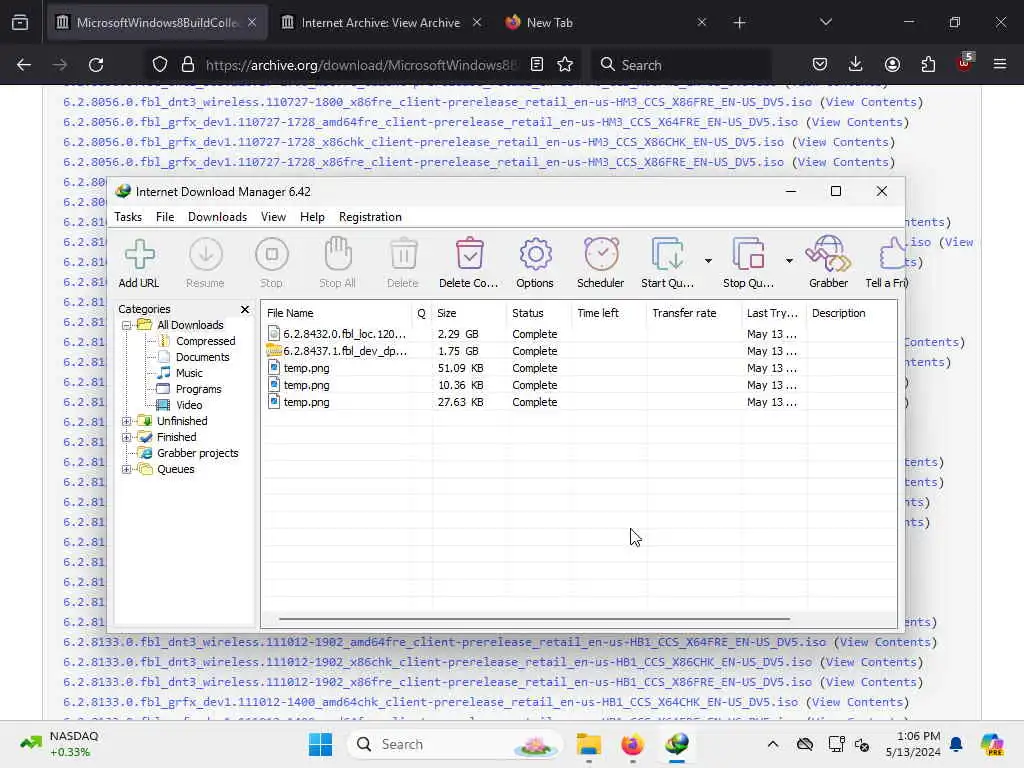Viewport: 1024px width, 768px height.
Task: Open File Explorer from the taskbar
Action: pyautogui.click(x=588, y=744)
